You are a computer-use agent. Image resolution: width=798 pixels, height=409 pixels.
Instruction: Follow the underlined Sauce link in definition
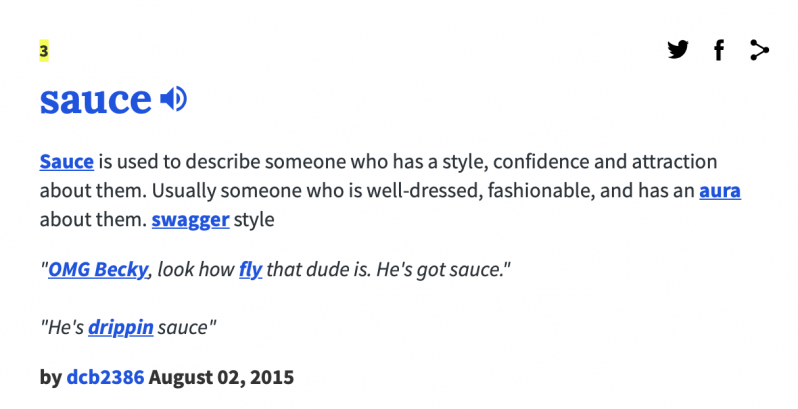(67, 162)
